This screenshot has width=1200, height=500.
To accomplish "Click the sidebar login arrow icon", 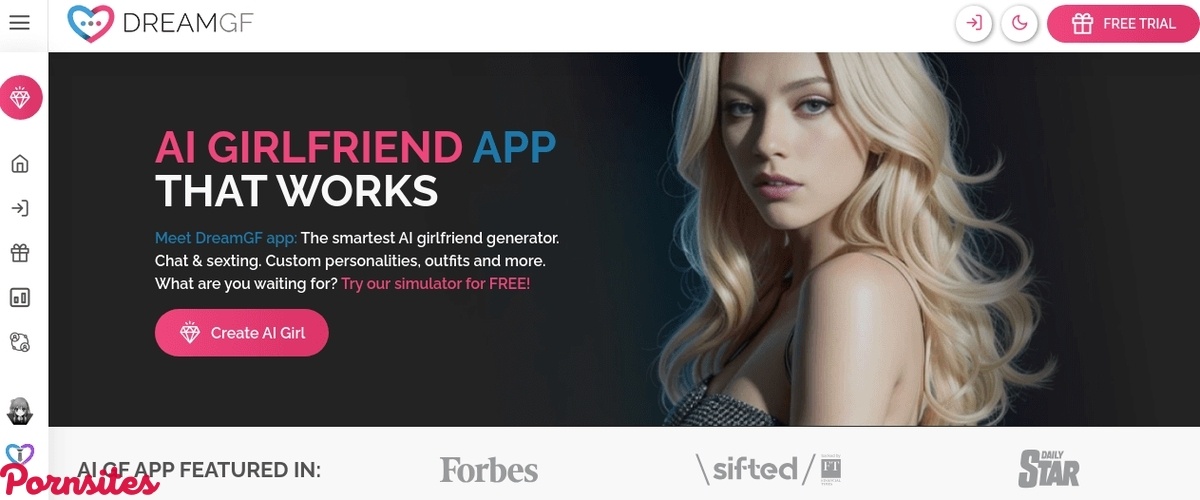I will pyautogui.click(x=20, y=208).
